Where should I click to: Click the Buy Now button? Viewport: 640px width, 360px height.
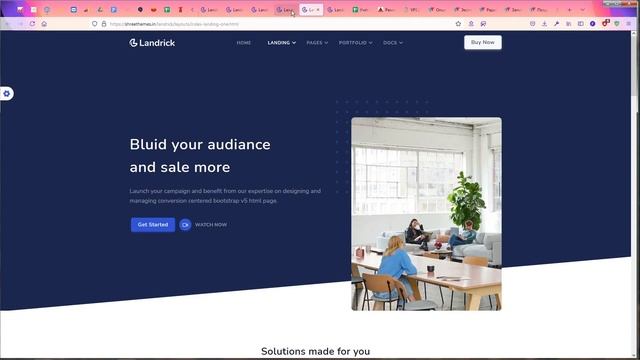click(x=482, y=42)
